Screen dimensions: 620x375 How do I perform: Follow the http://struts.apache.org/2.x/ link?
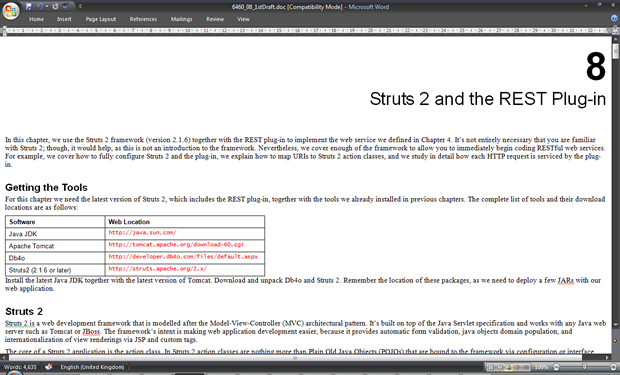[x=158, y=269]
